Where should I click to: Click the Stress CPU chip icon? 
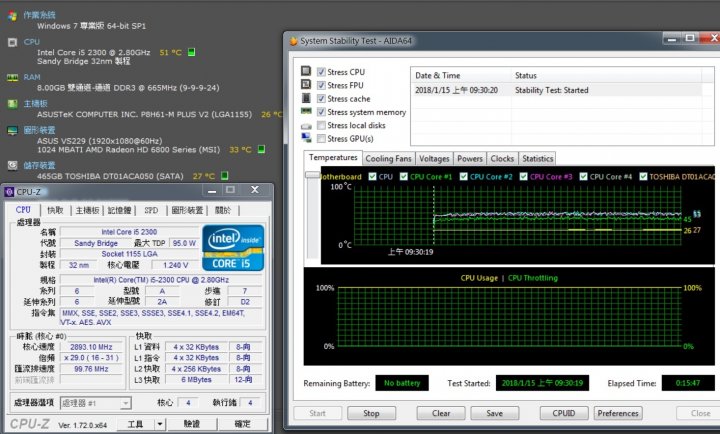(306, 71)
